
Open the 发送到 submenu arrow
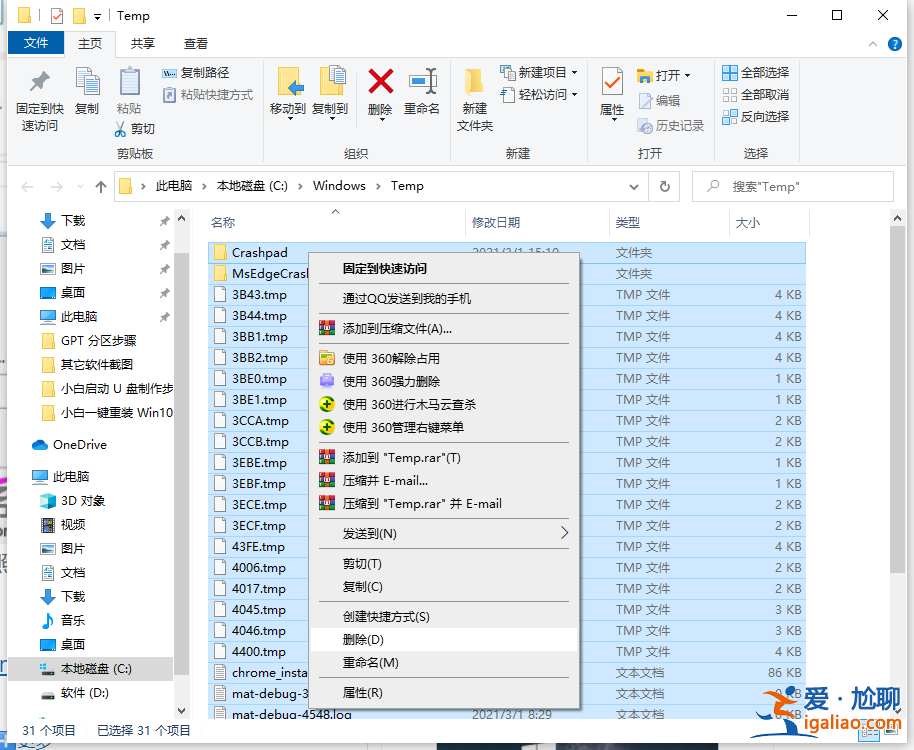coord(564,534)
